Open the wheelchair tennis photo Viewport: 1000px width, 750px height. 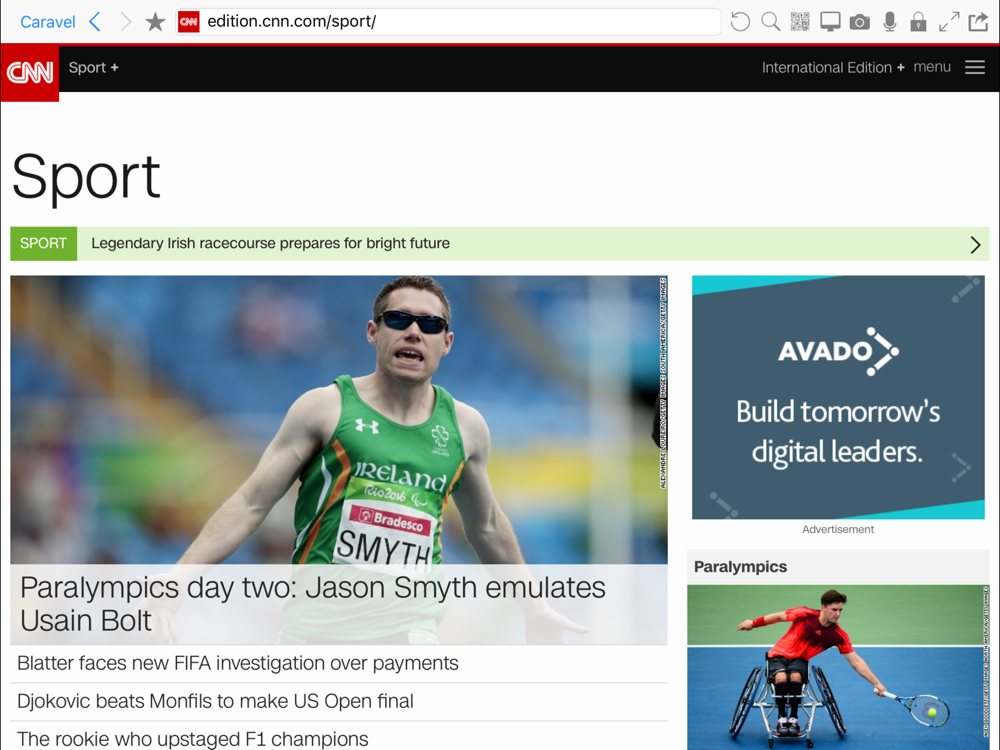point(838,667)
